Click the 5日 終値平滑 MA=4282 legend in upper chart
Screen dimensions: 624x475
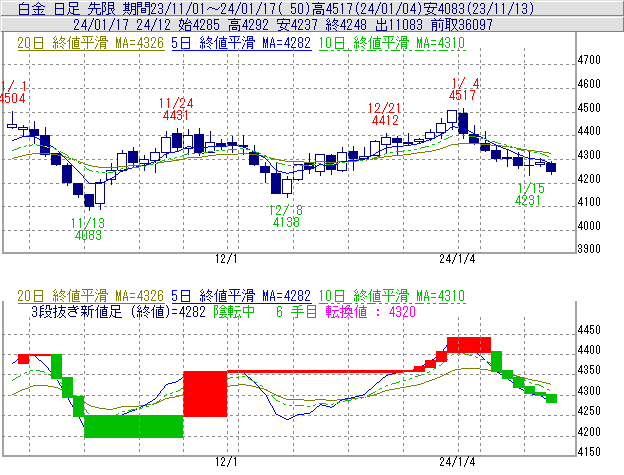point(241,43)
